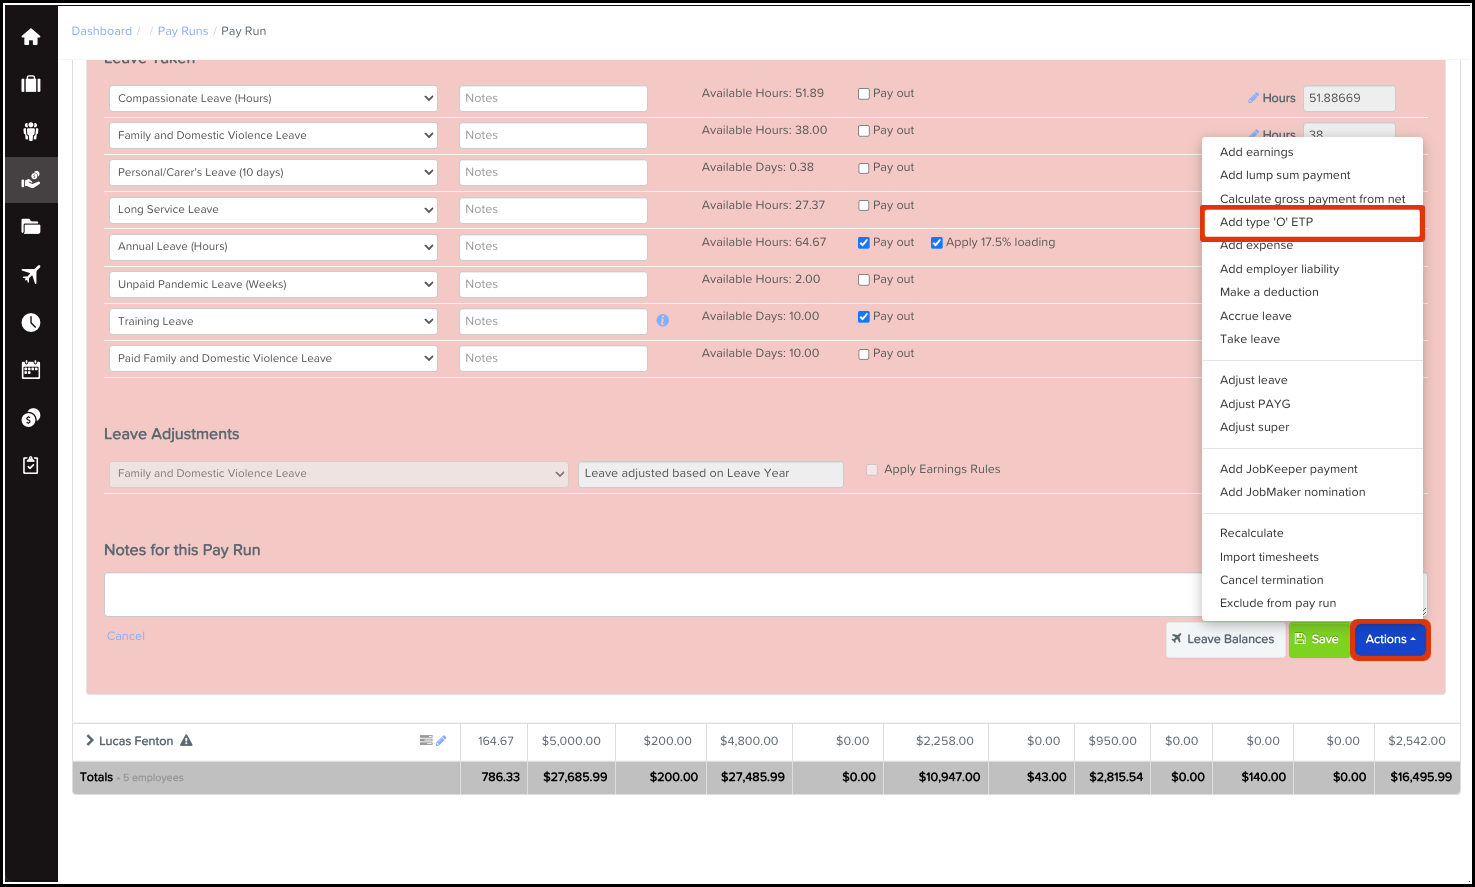Screen dimensions: 1475x887
Task: Toggle Apply 17.5% loading checkbox
Action: point(937,243)
